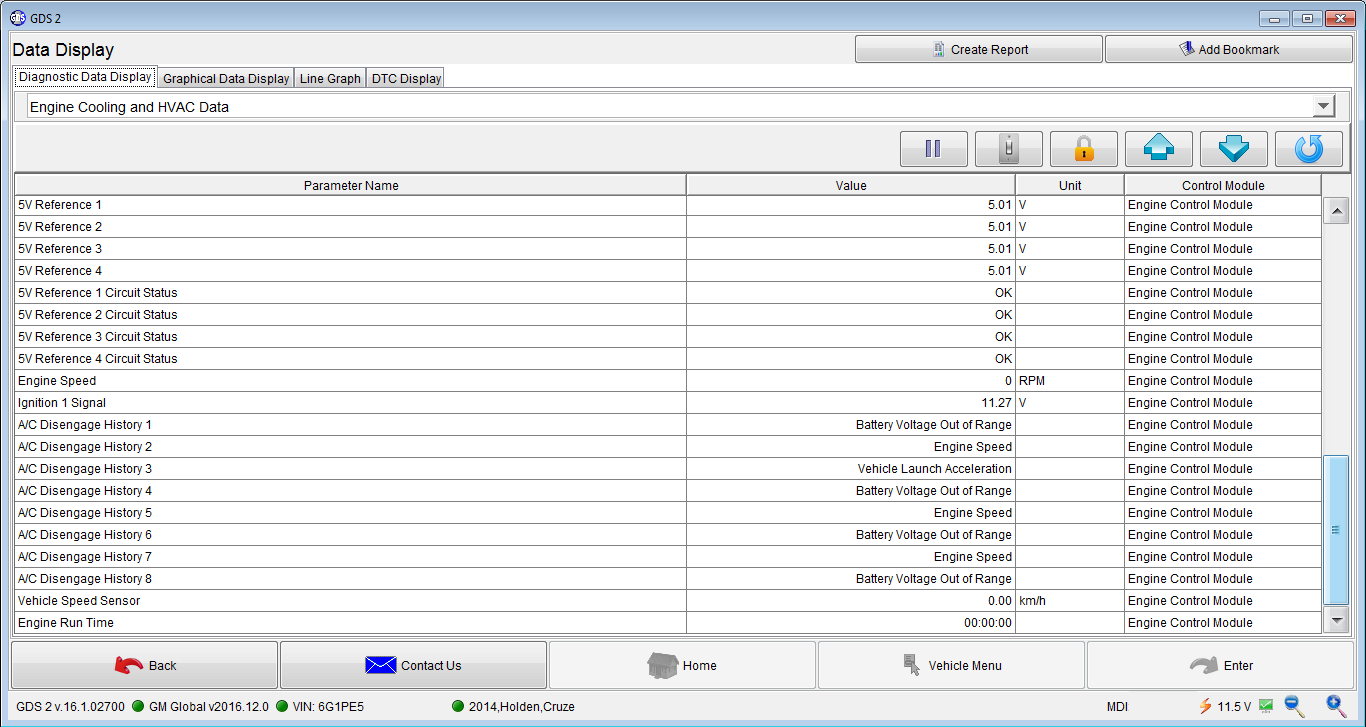This screenshot has height=727, width=1366.
Task: Open Contact Us envelope button
Action: click(413, 665)
